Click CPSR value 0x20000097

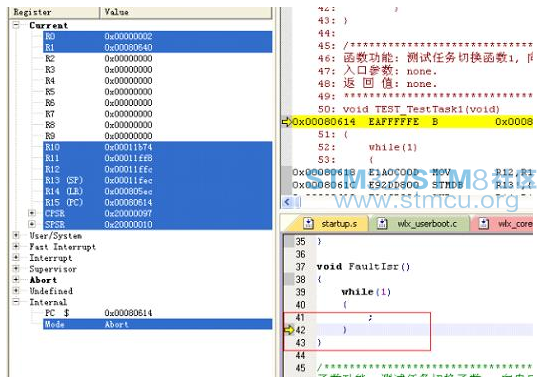[x=128, y=213]
